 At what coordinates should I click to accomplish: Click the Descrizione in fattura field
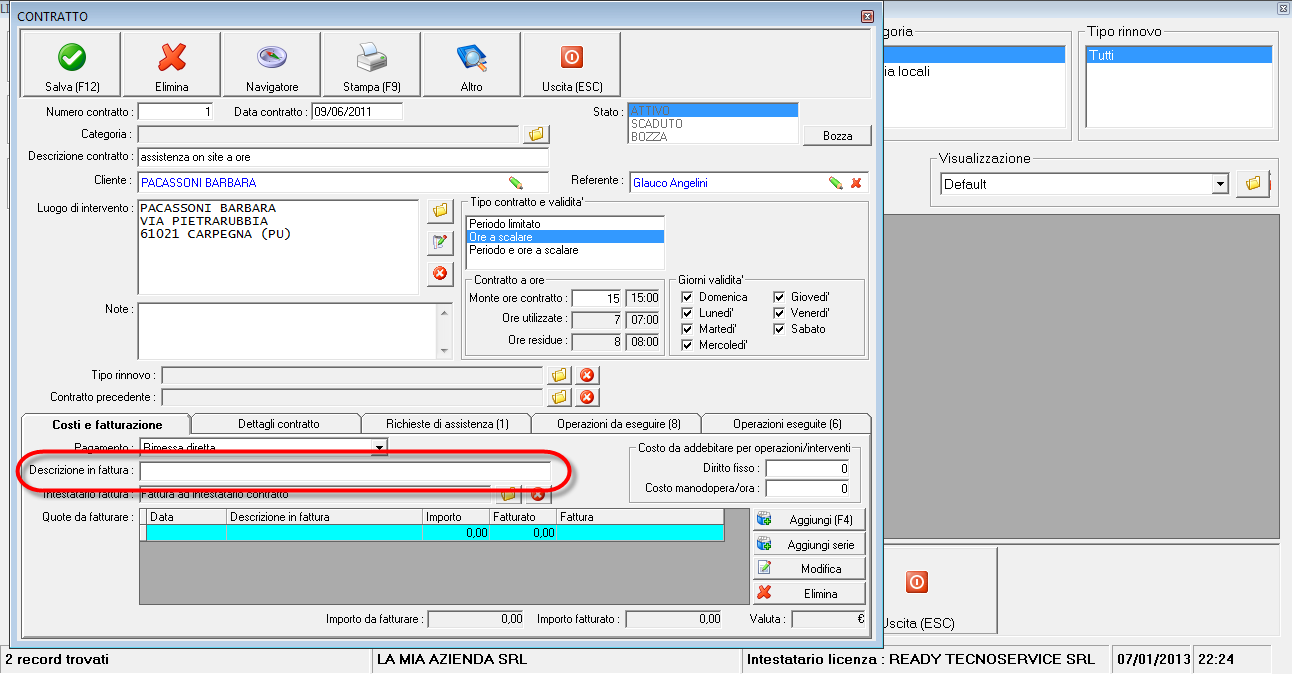[x=345, y=471]
